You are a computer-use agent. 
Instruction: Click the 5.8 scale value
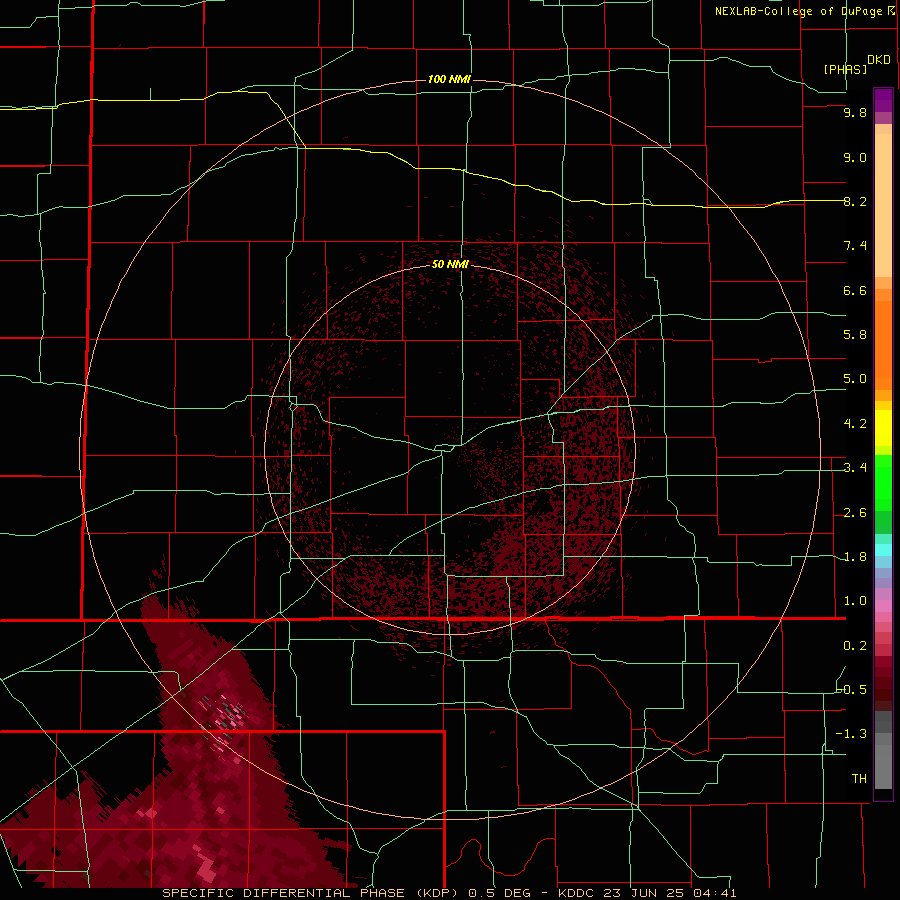855,335
